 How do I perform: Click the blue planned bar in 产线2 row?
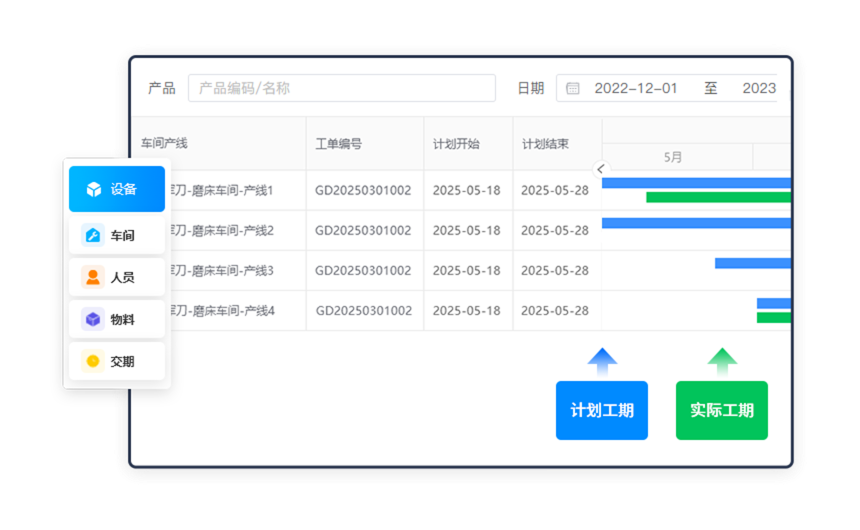697,223
